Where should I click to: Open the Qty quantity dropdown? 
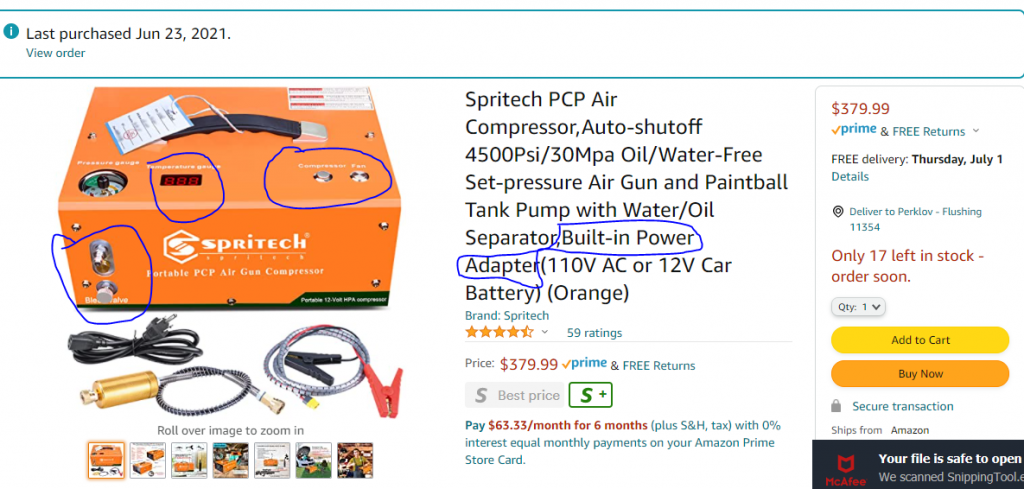tap(858, 307)
